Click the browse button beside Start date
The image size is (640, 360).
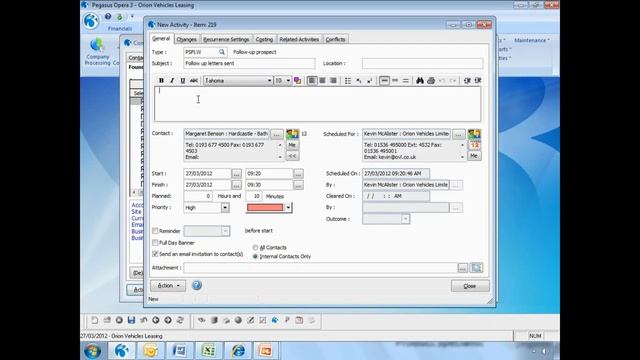(236, 174)
